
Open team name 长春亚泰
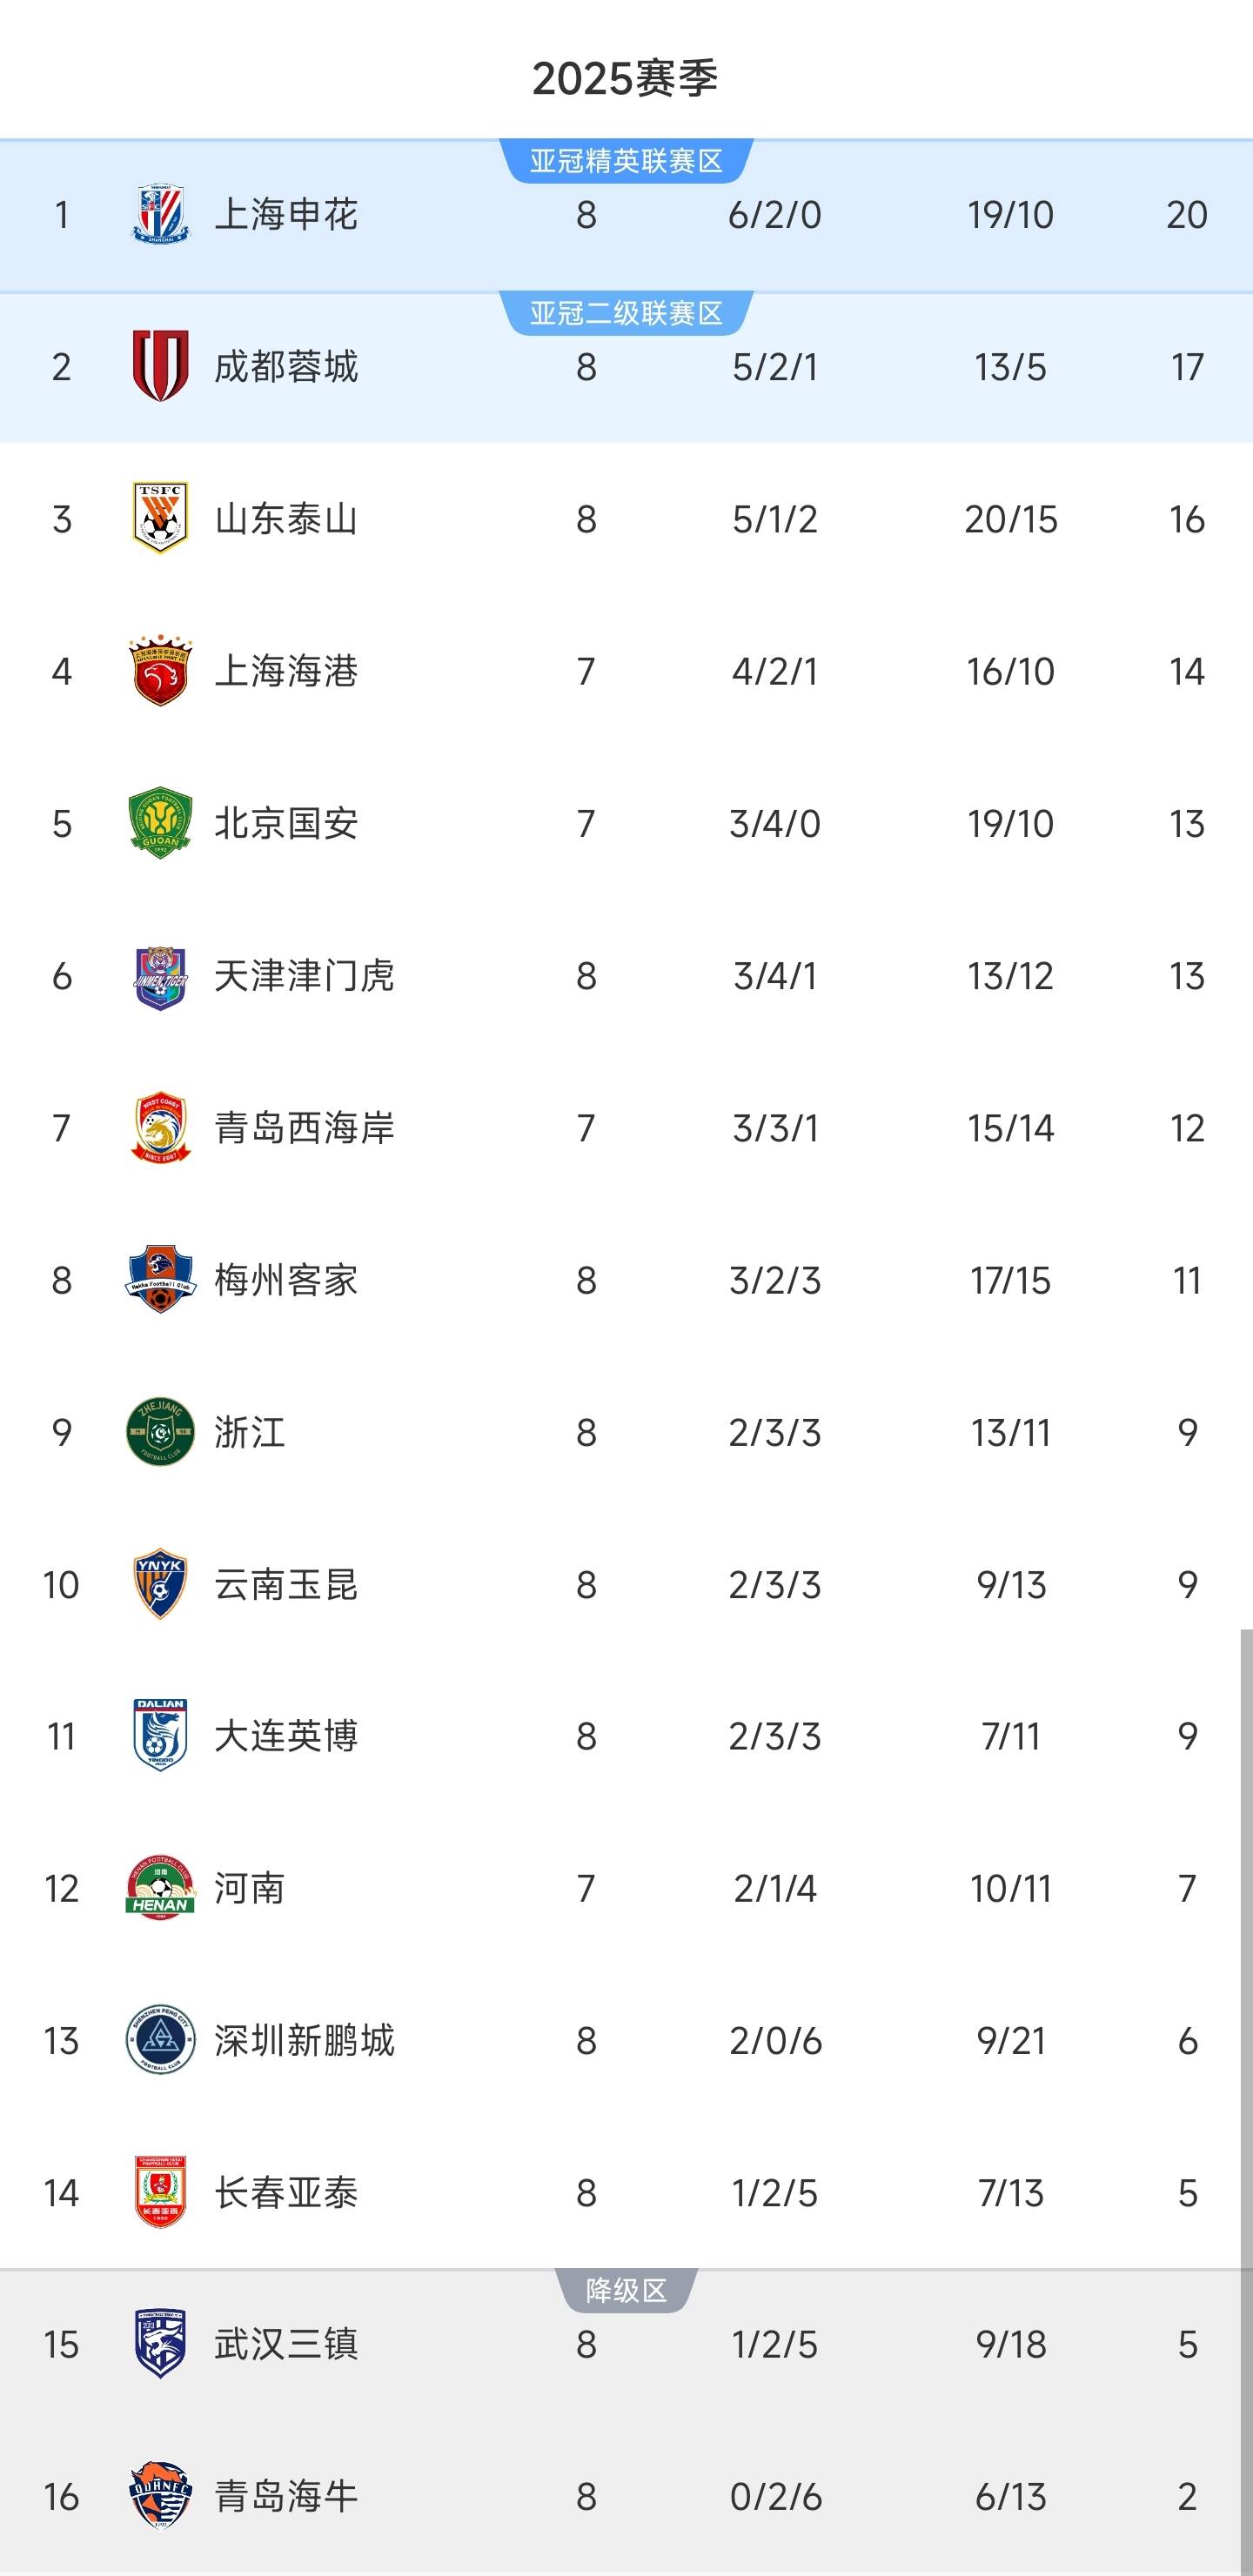click(x=286, y=2193)
